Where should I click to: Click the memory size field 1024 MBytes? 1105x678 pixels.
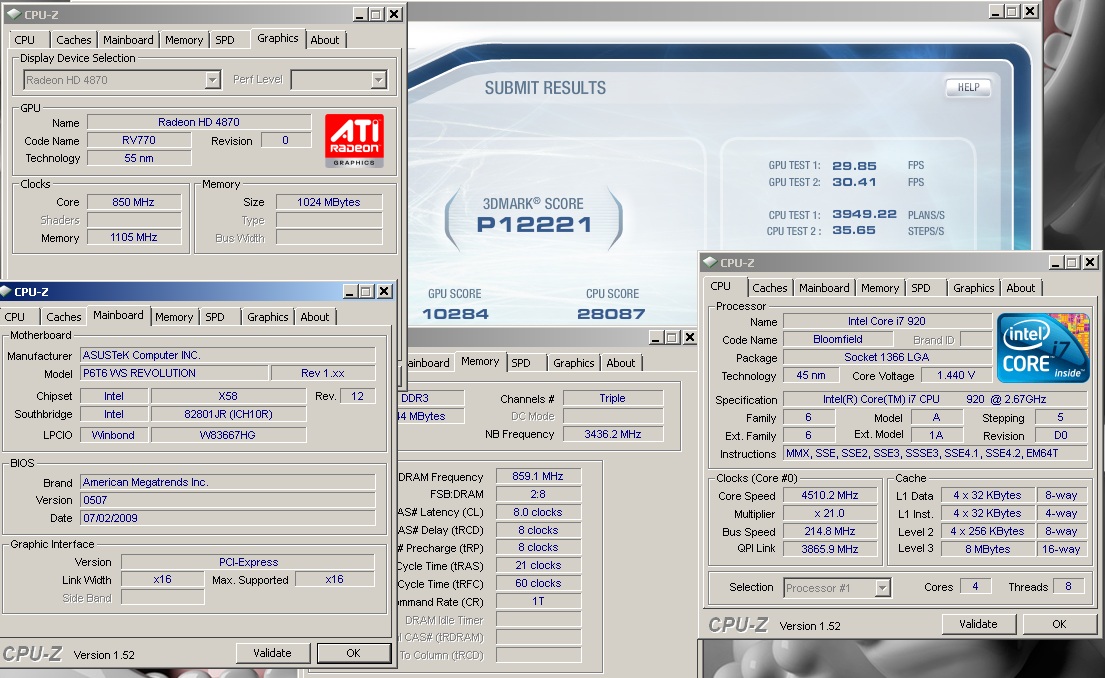pyautogui.click(x=328, y=202)
